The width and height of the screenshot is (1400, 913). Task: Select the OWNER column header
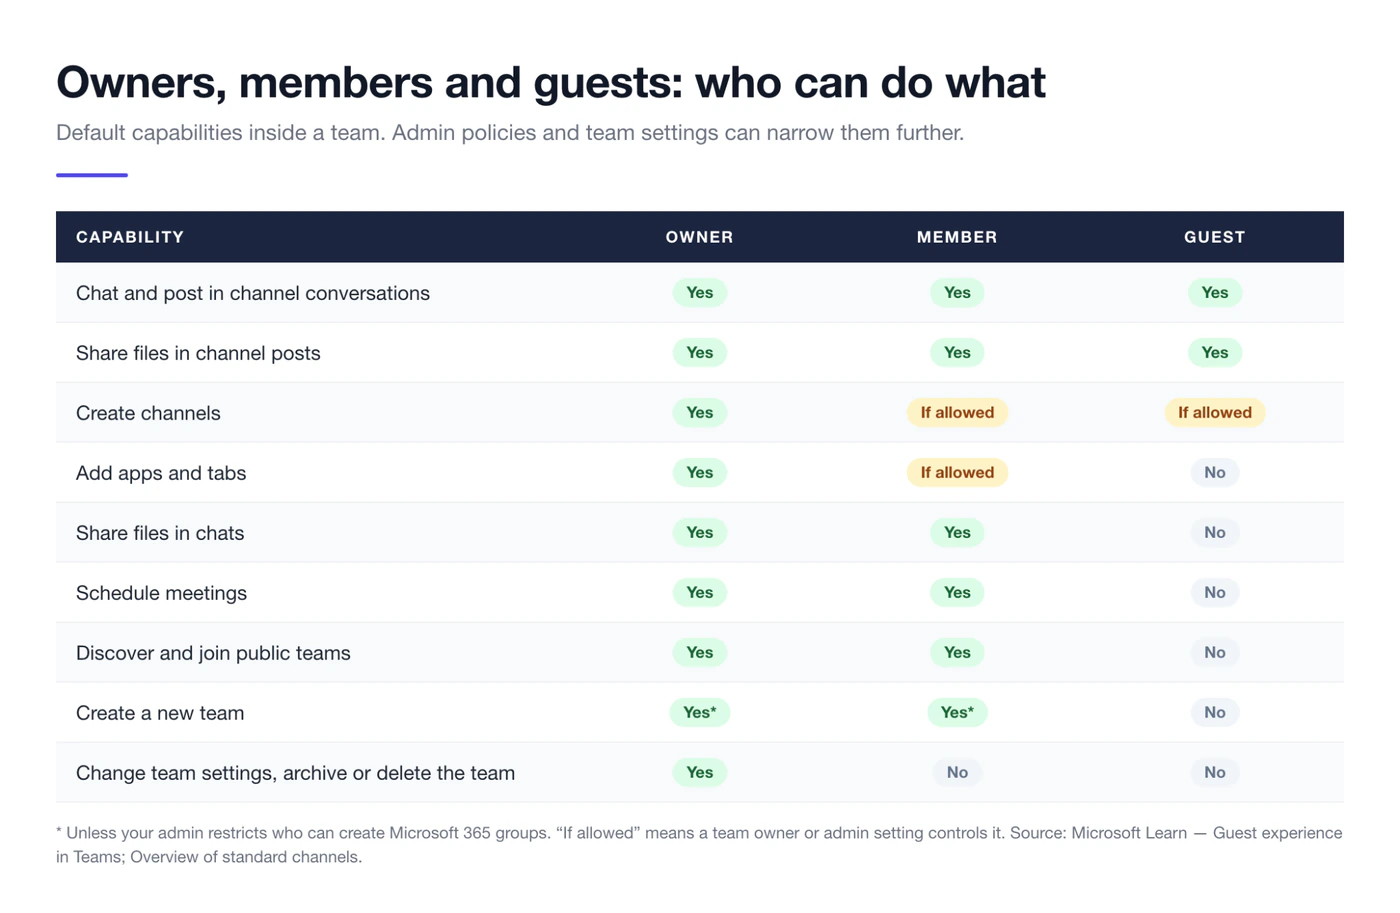[x=700, y=237]
